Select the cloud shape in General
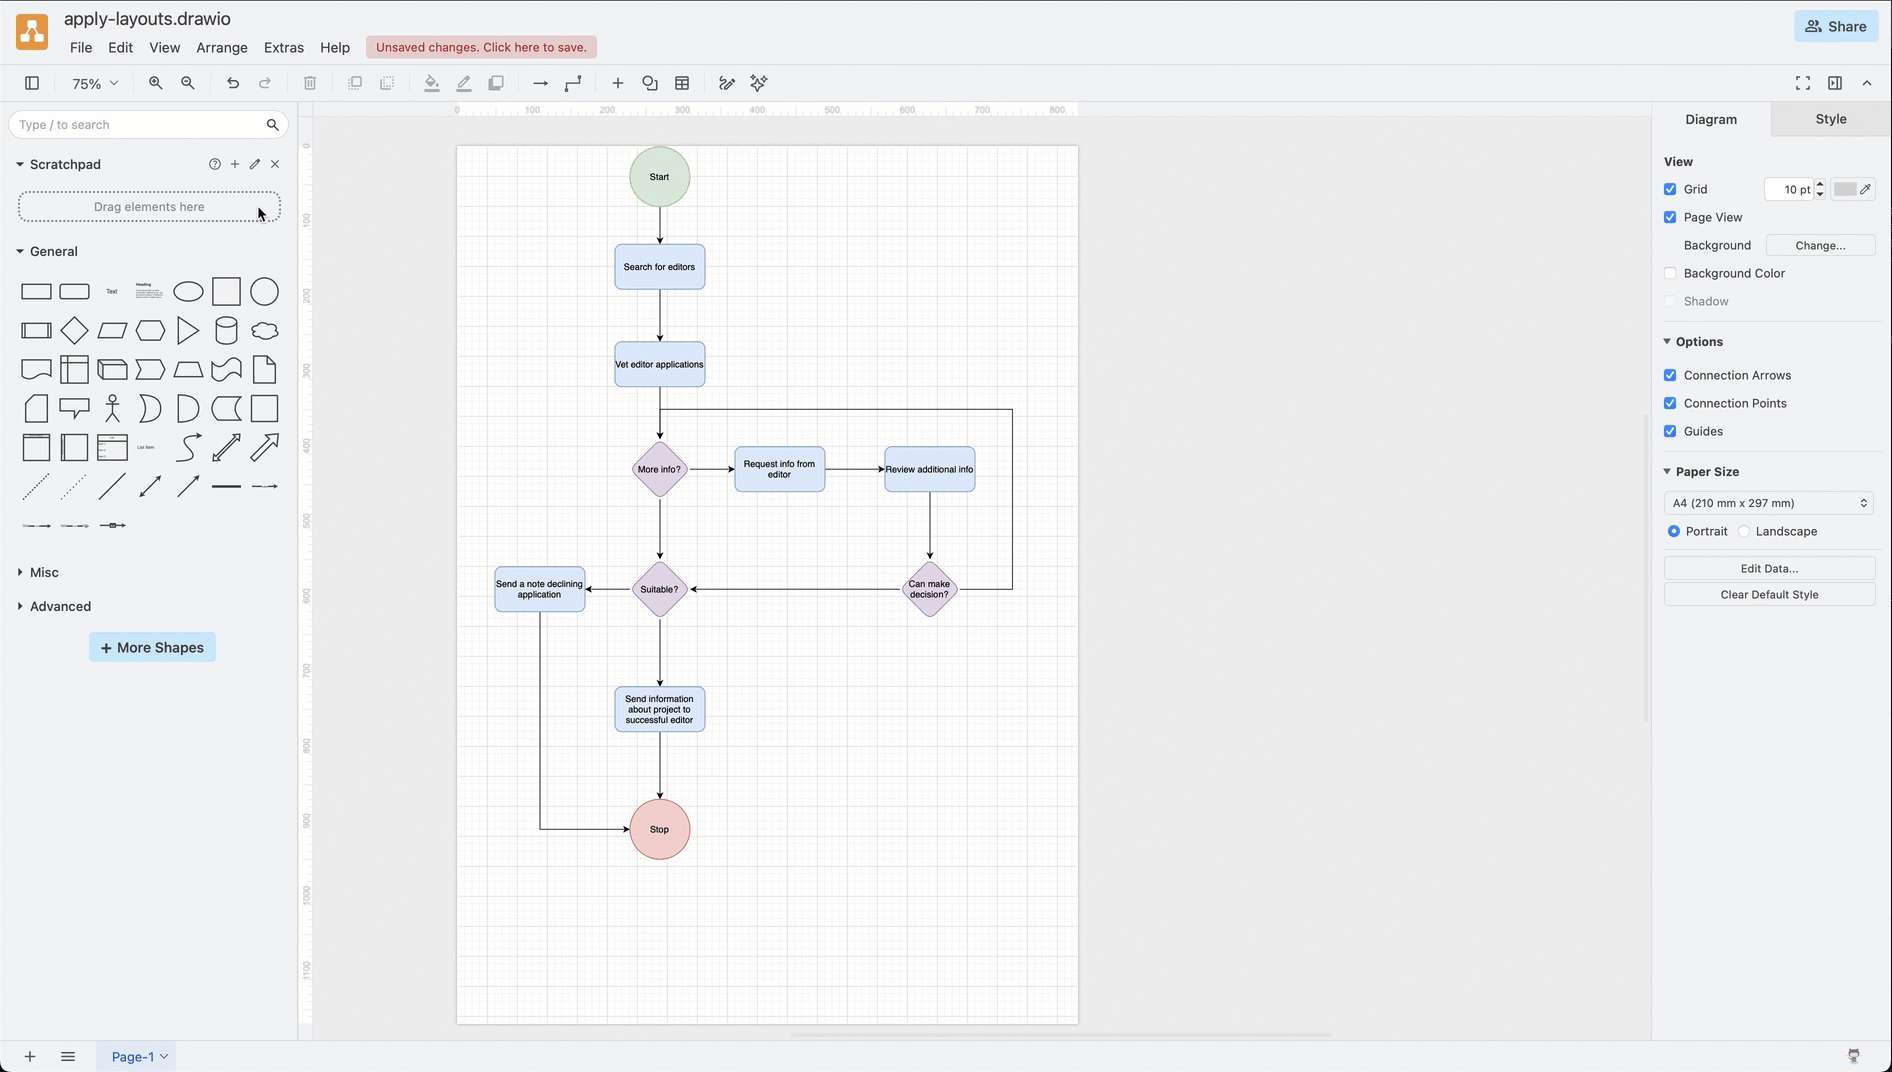 click(265, 330)
